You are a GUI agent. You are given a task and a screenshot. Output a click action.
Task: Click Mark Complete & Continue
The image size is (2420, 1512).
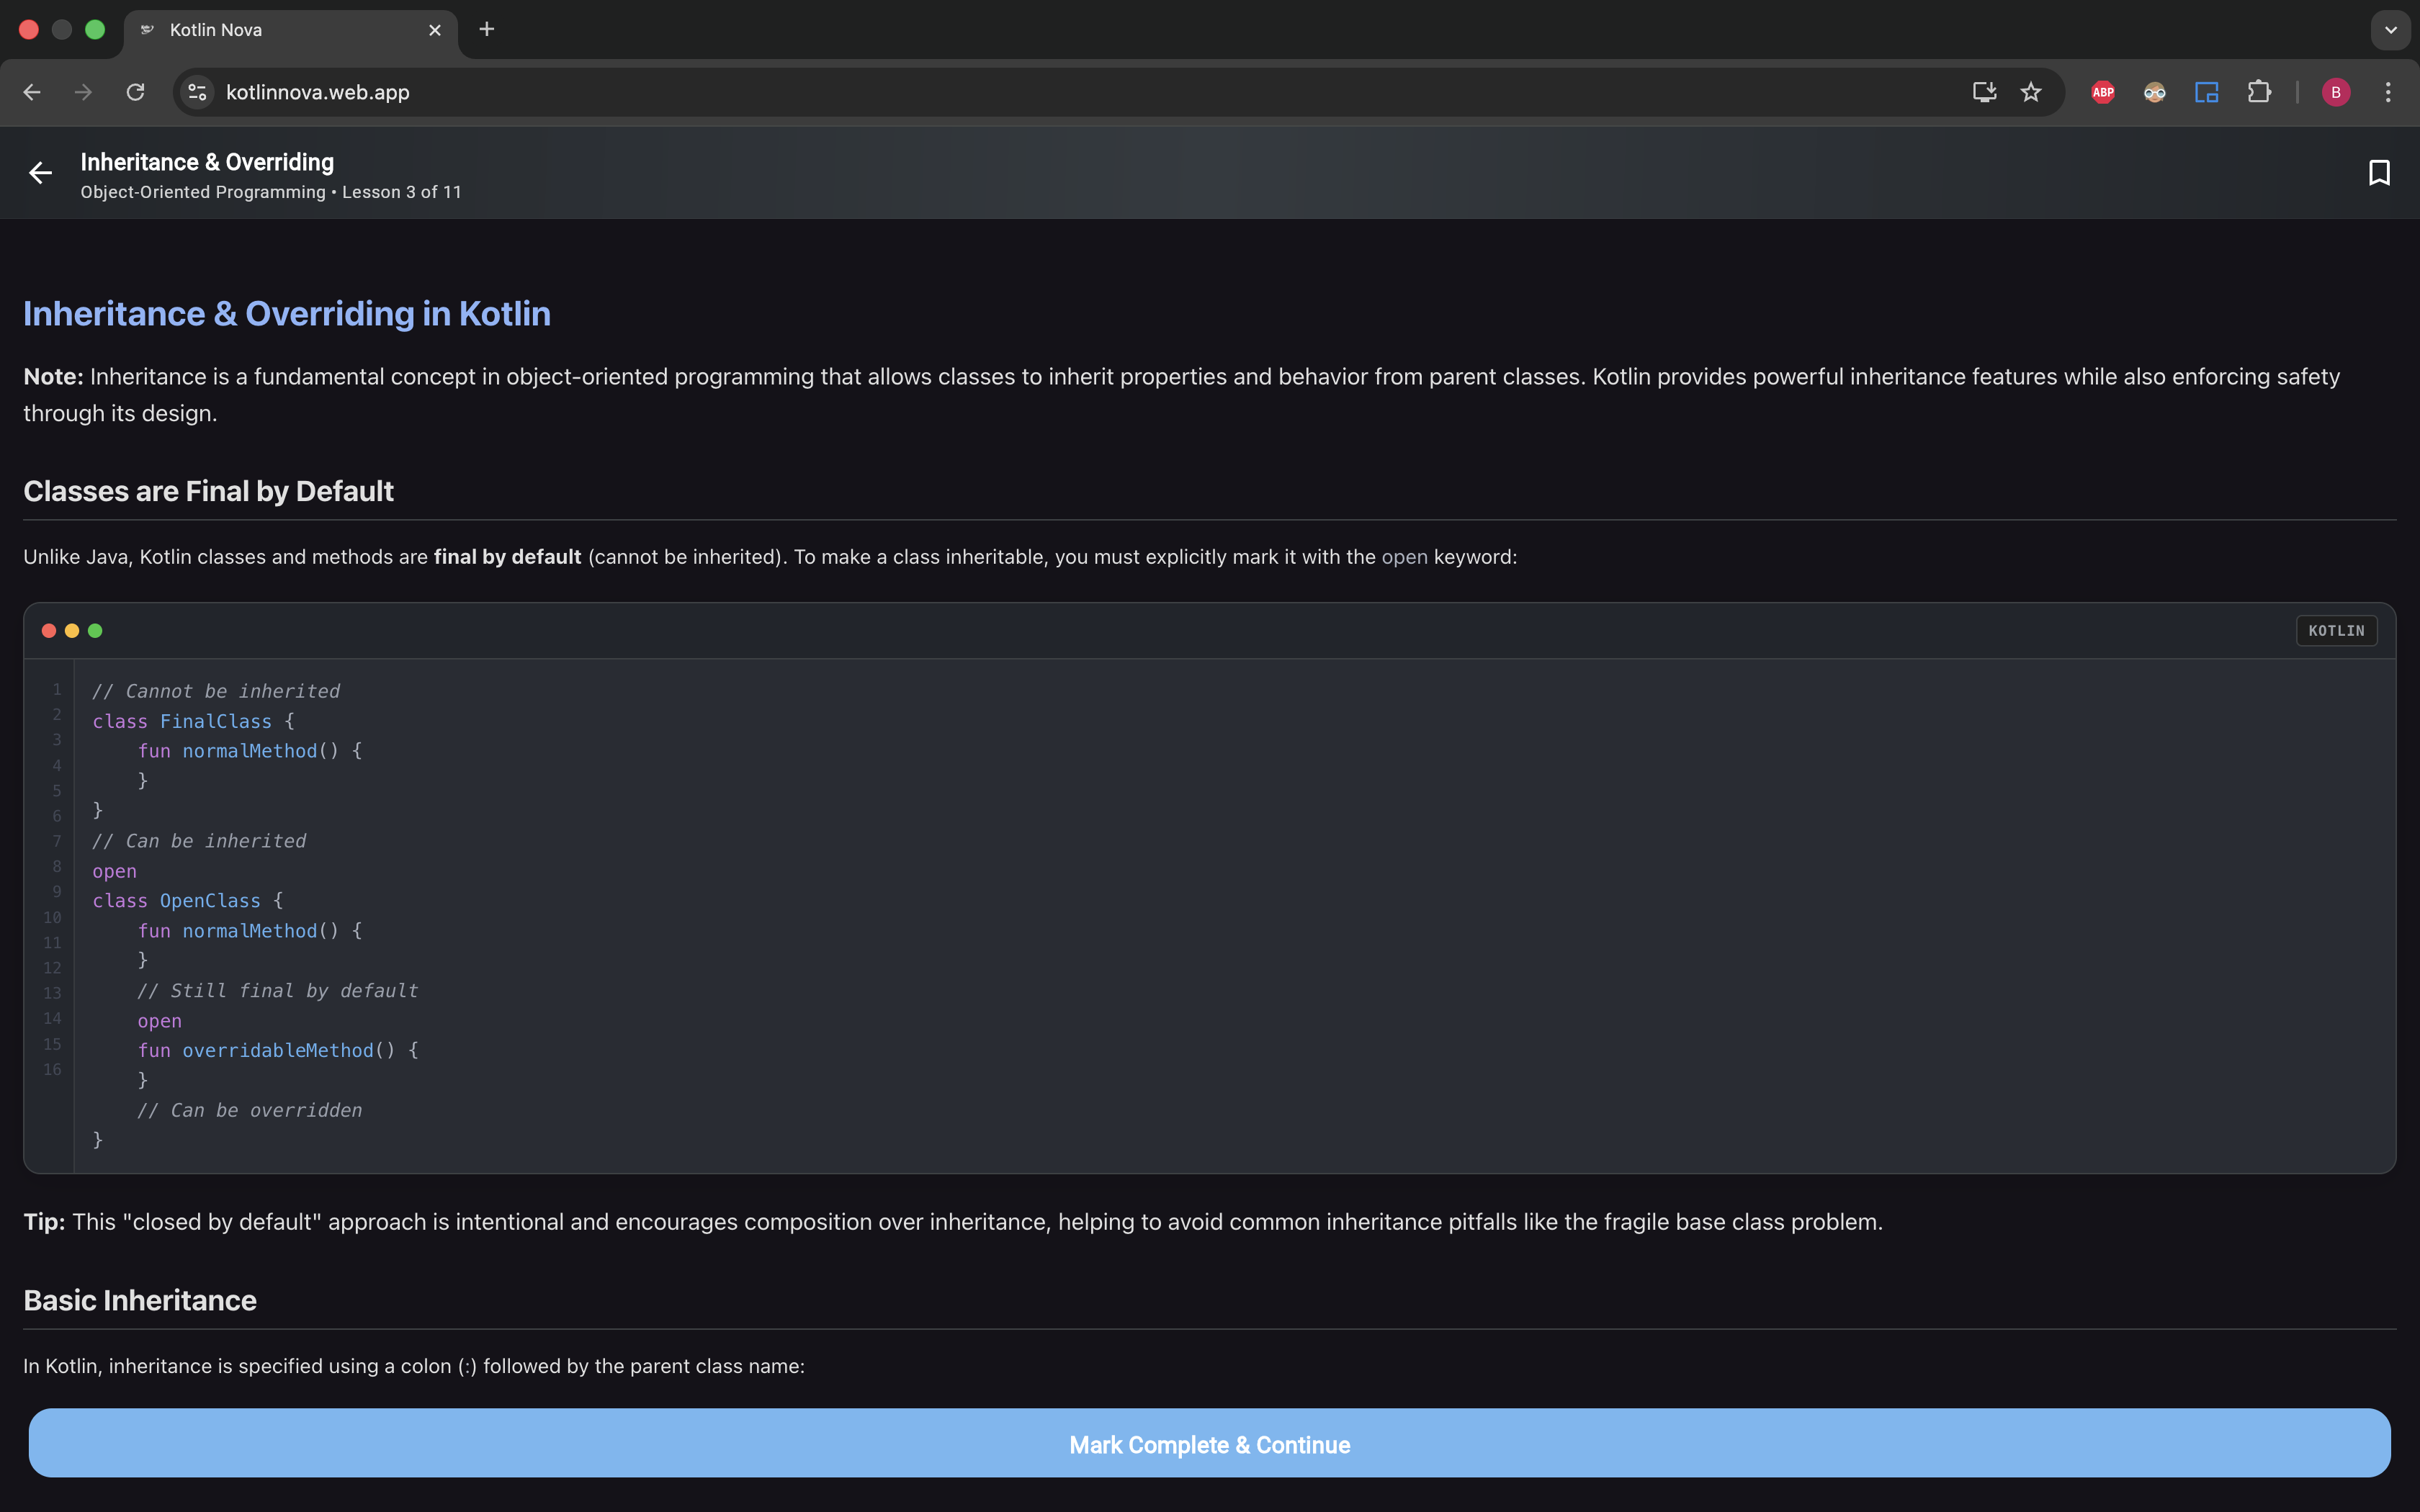pyautogui.click(x=1209, y=1443)
